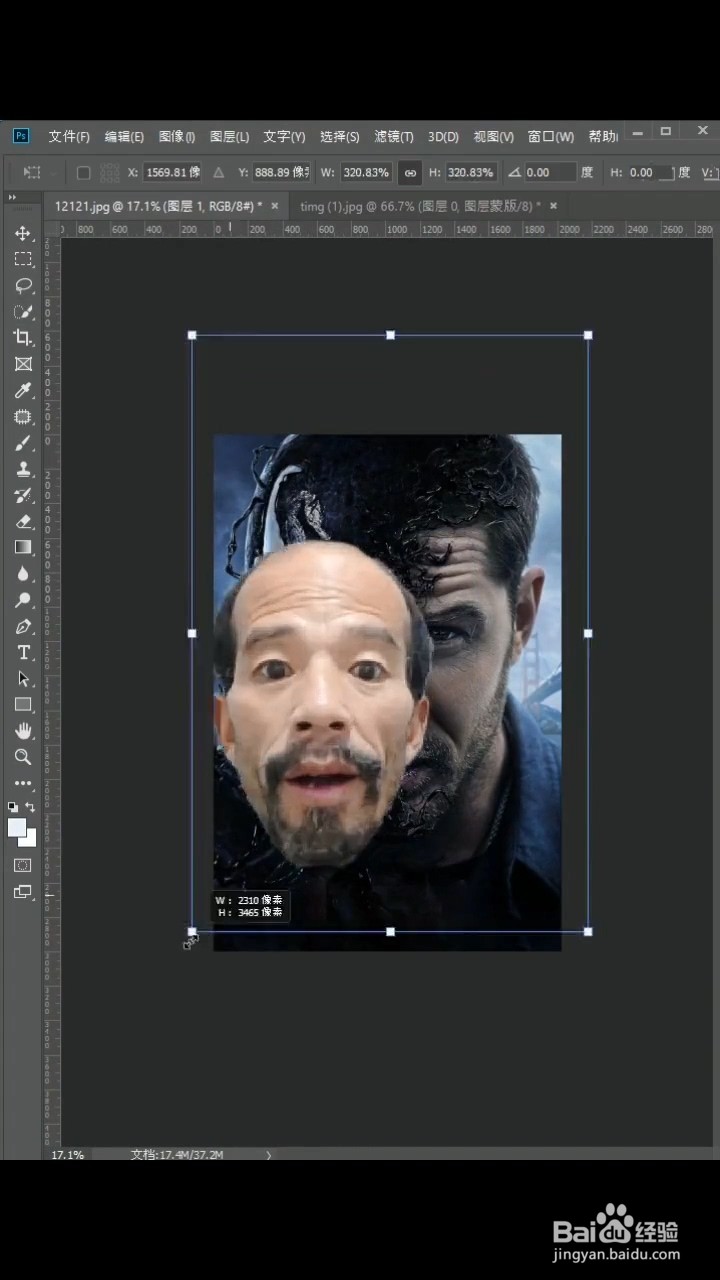Open the 文件(F) menu
The height and width of the screenshot is (1280, 720).
pos(69,137)
